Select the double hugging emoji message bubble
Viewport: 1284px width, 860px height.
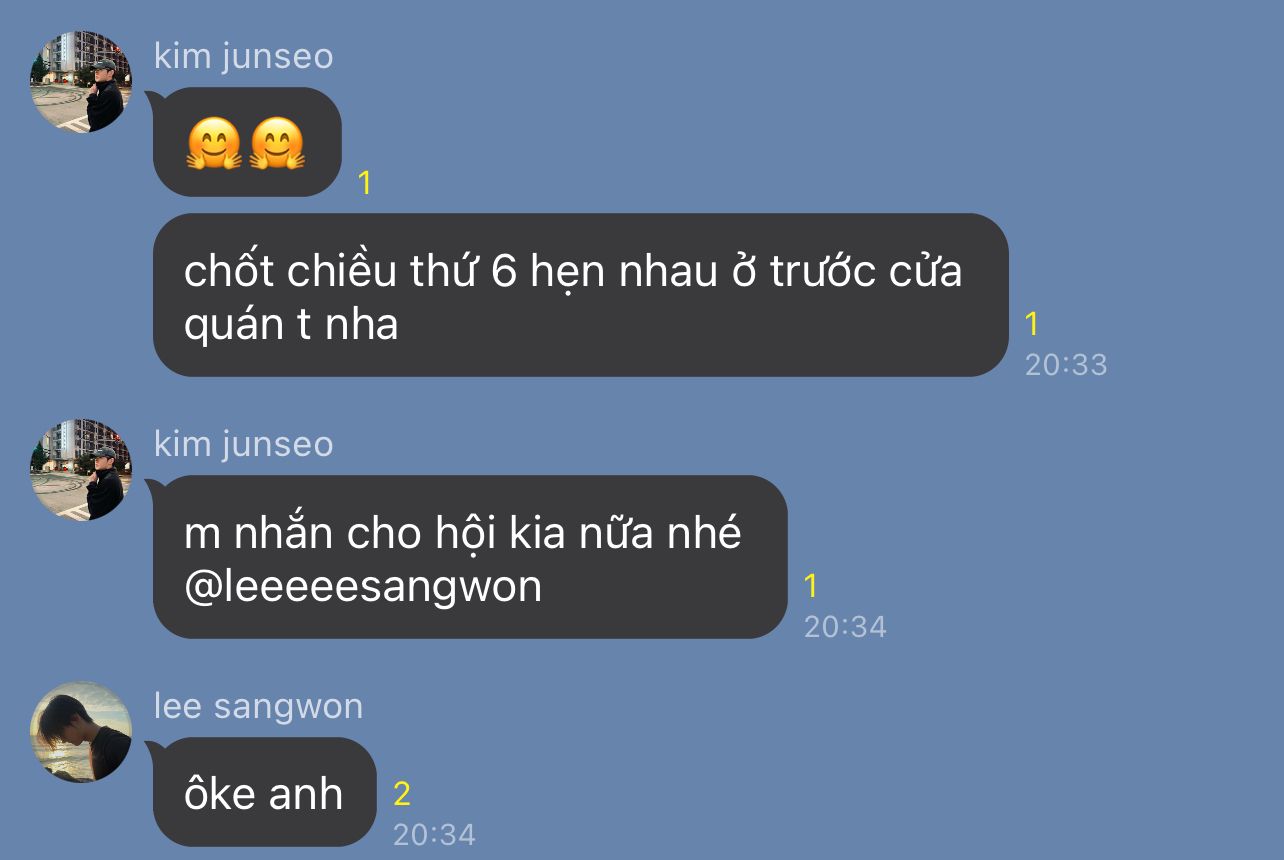[x=247, y=142]
